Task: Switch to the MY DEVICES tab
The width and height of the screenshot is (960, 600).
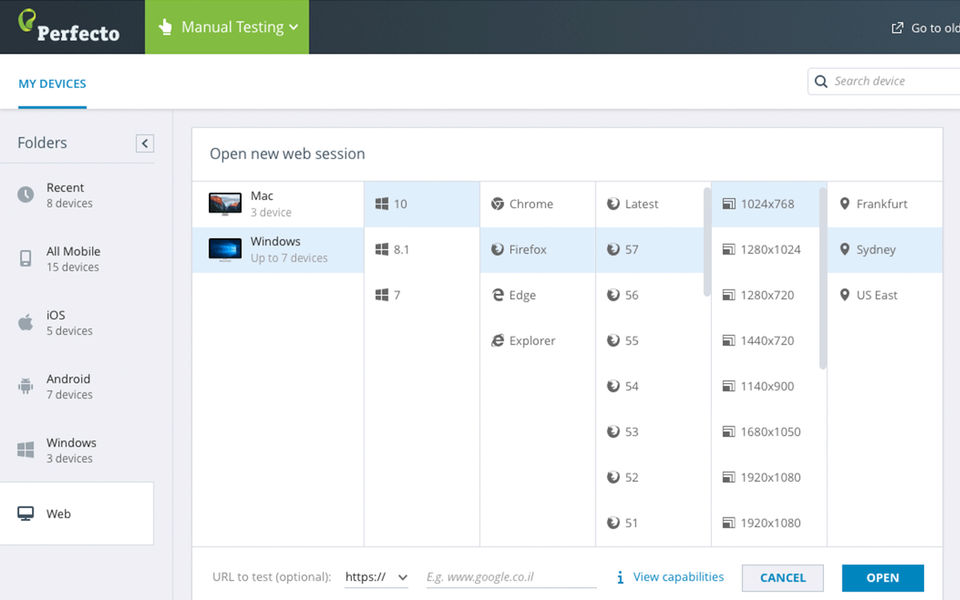Action: (x=52, y=84)
